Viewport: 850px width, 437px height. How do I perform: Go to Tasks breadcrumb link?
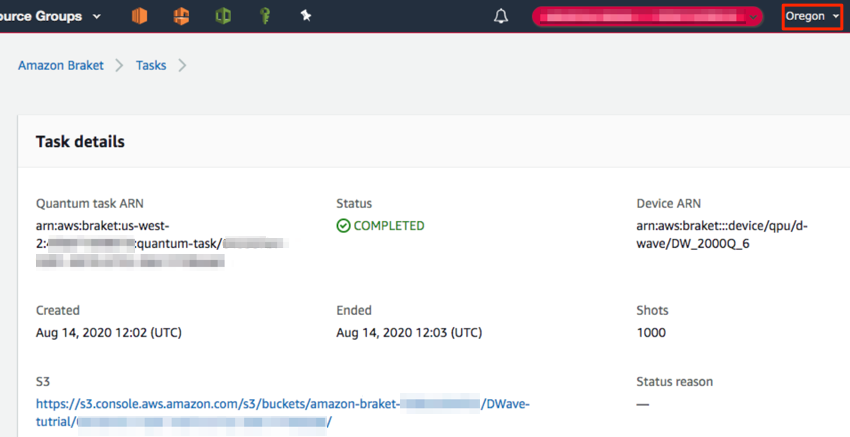pyautogui.click(x=151, y=66)
